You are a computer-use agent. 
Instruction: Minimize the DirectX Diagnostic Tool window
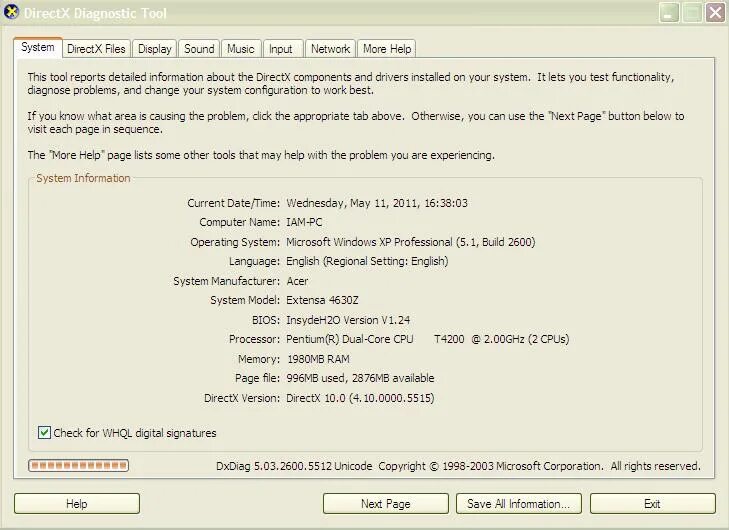[669, 13]
